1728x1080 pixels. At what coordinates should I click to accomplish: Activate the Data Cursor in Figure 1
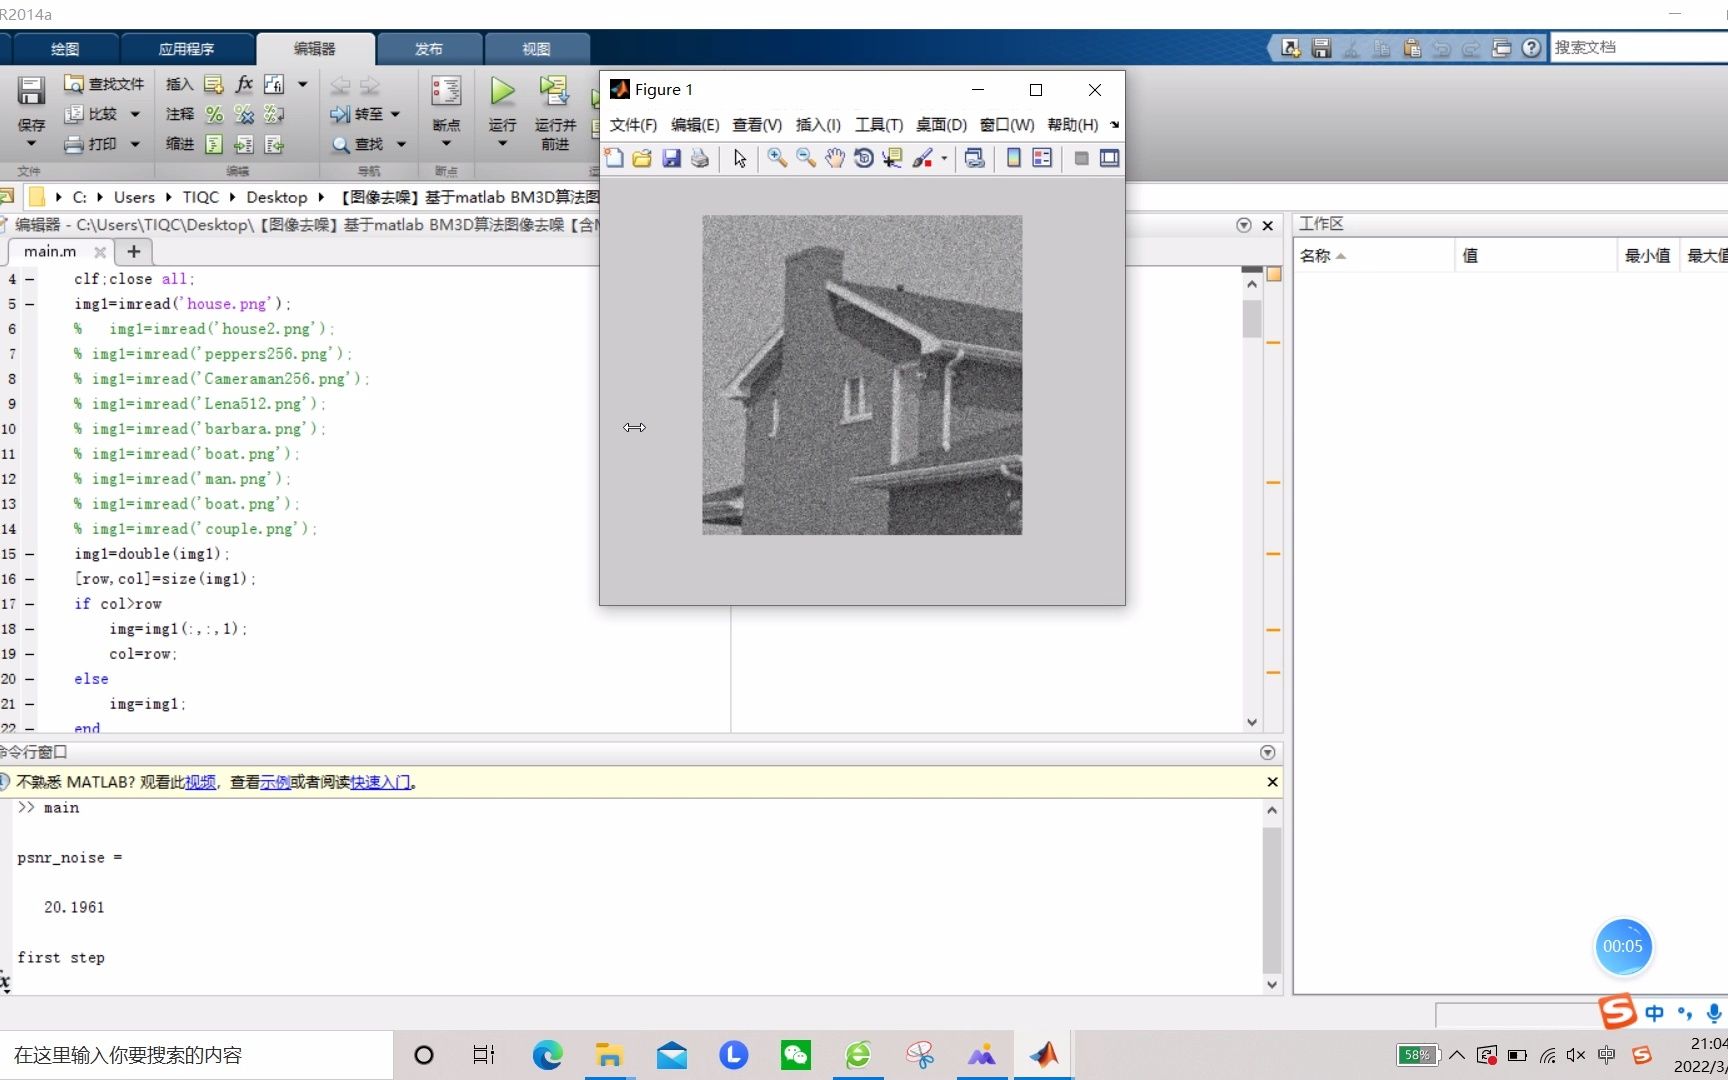pos(892,158)
